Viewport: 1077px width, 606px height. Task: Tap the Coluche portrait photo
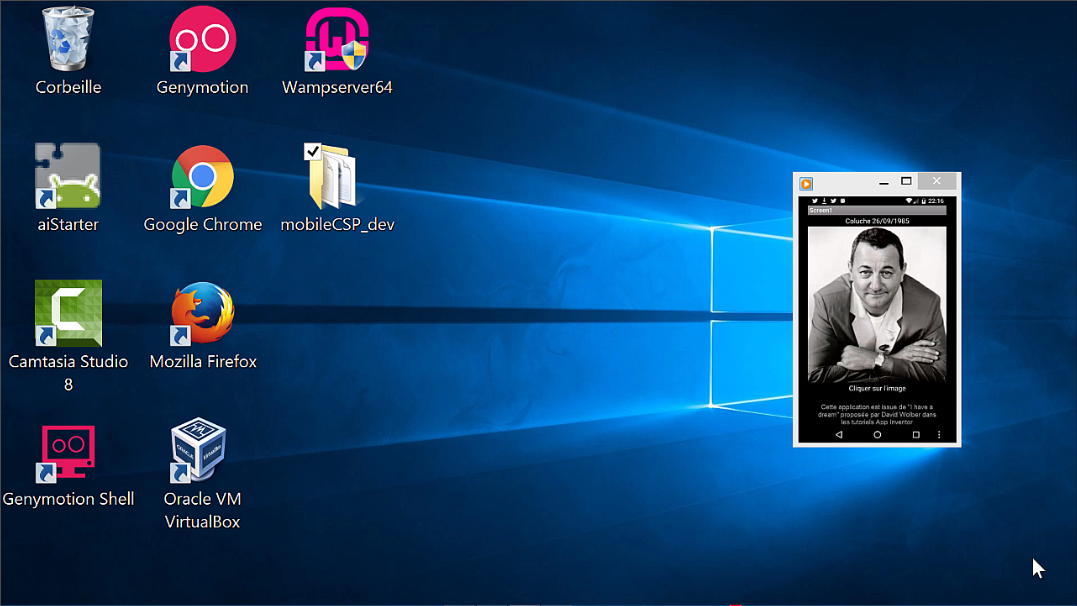coord(877,304)
